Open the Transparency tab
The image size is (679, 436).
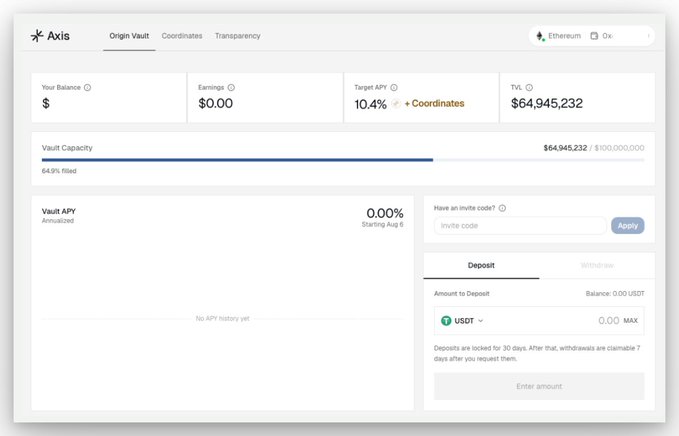point(237,36)
